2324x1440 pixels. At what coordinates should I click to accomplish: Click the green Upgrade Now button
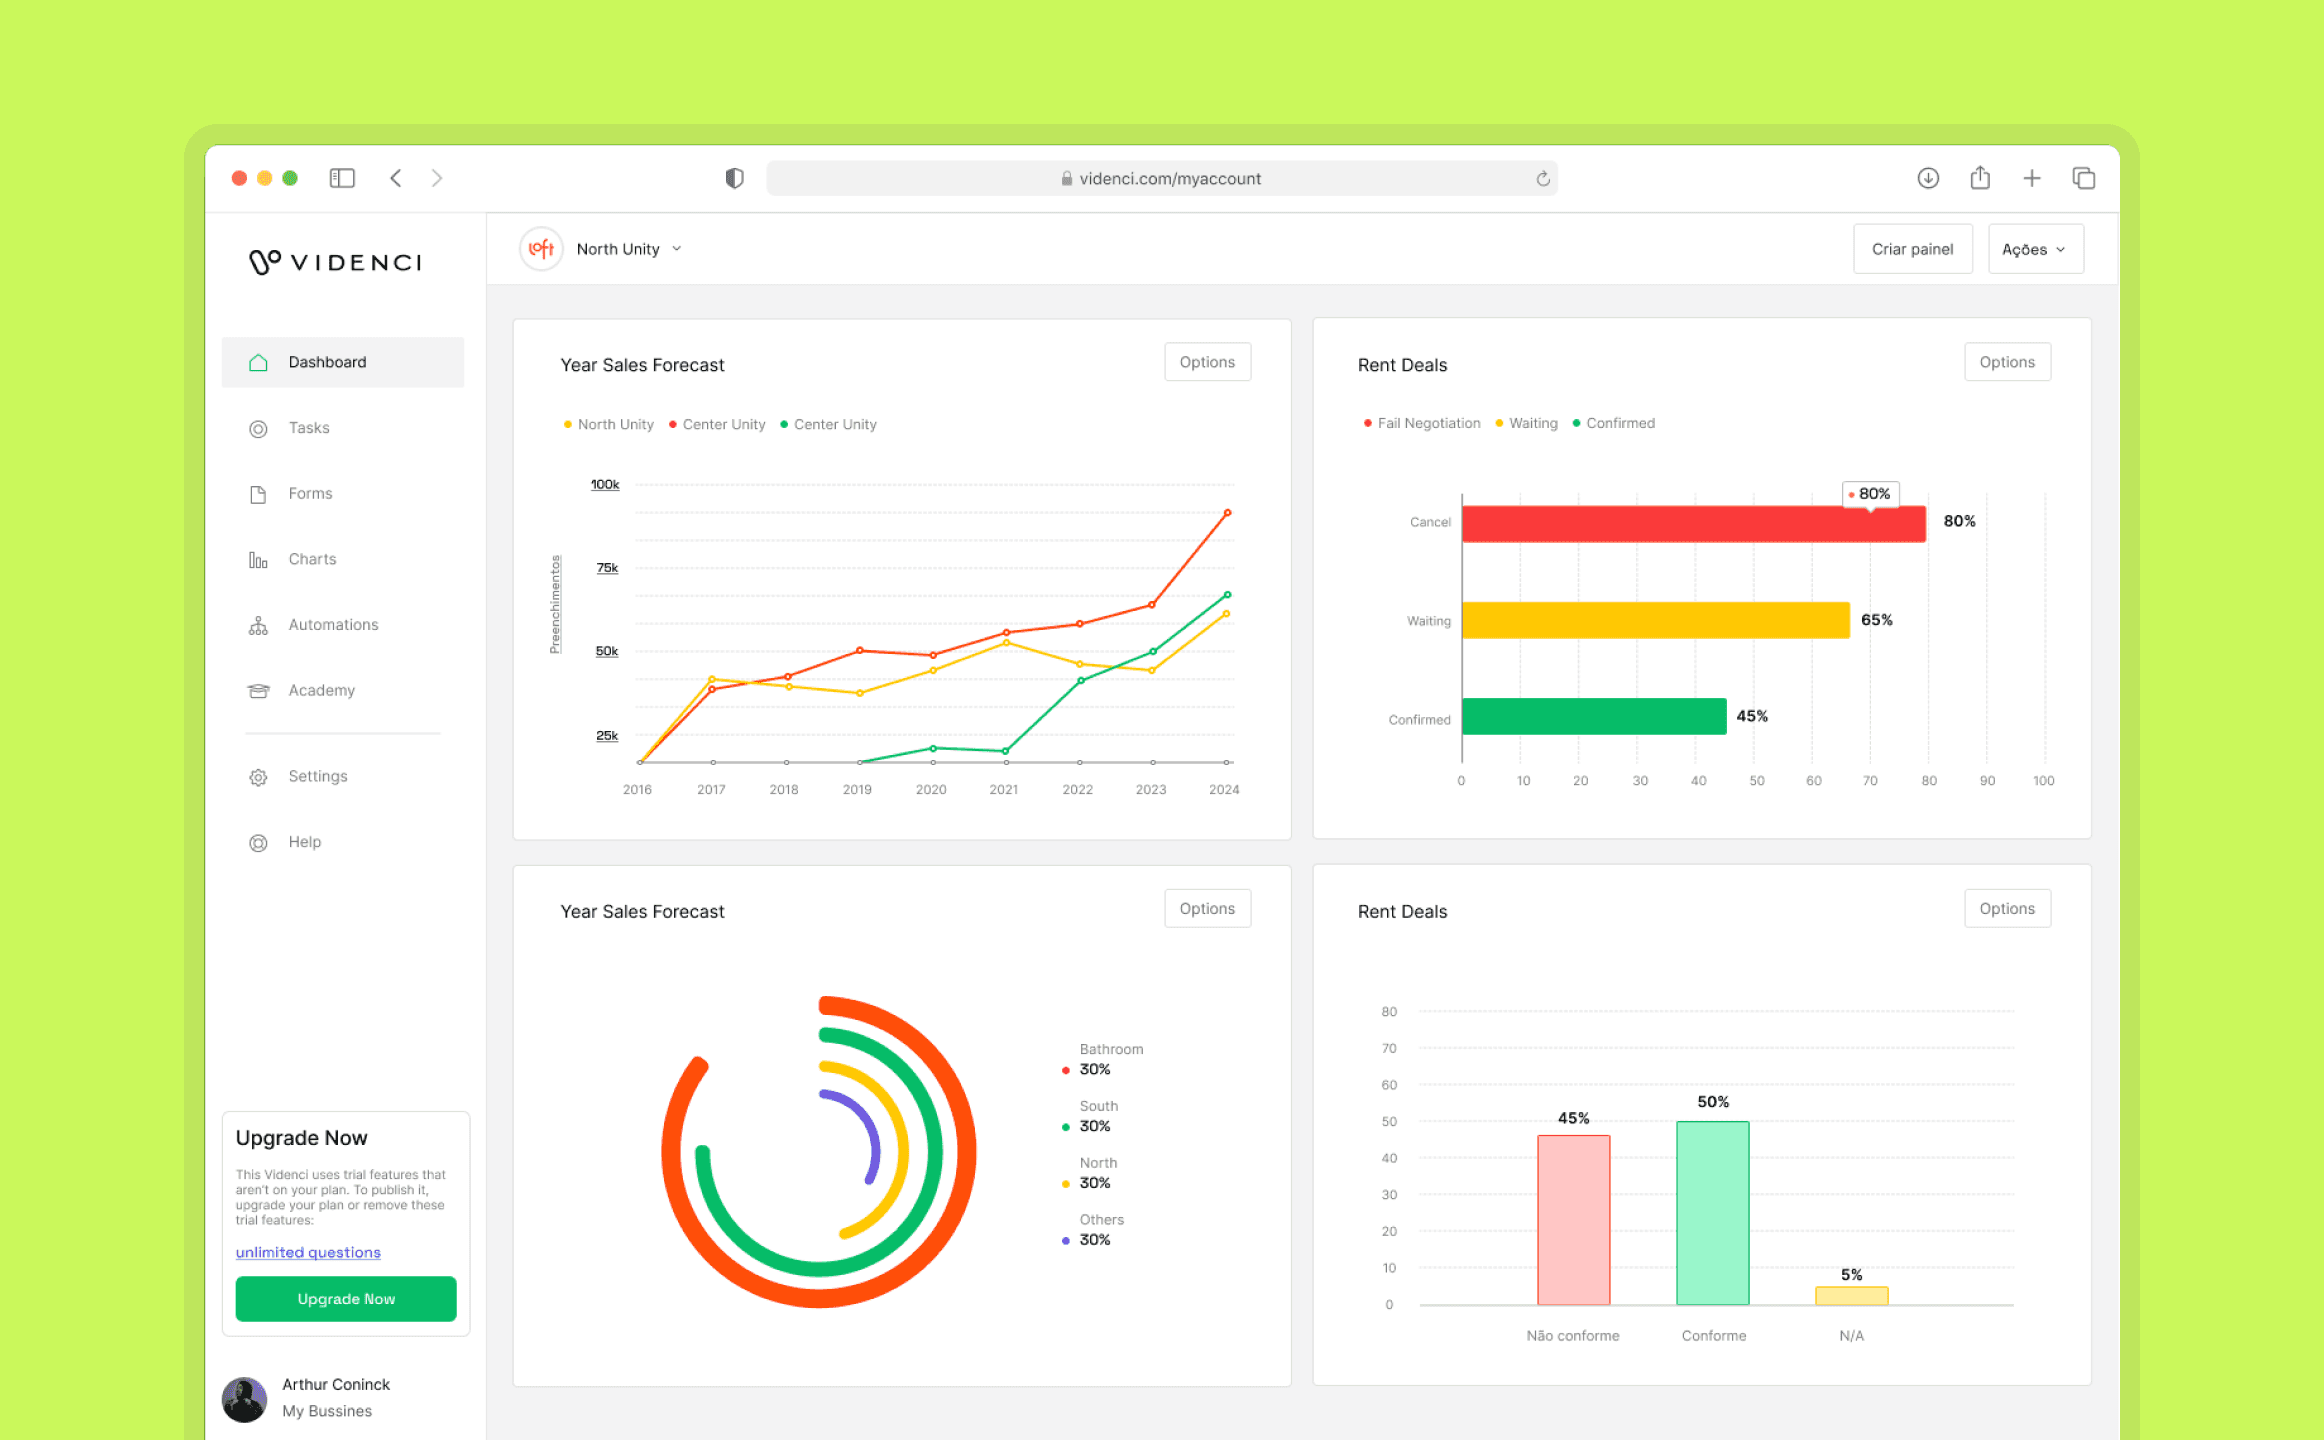[346, 1299]
